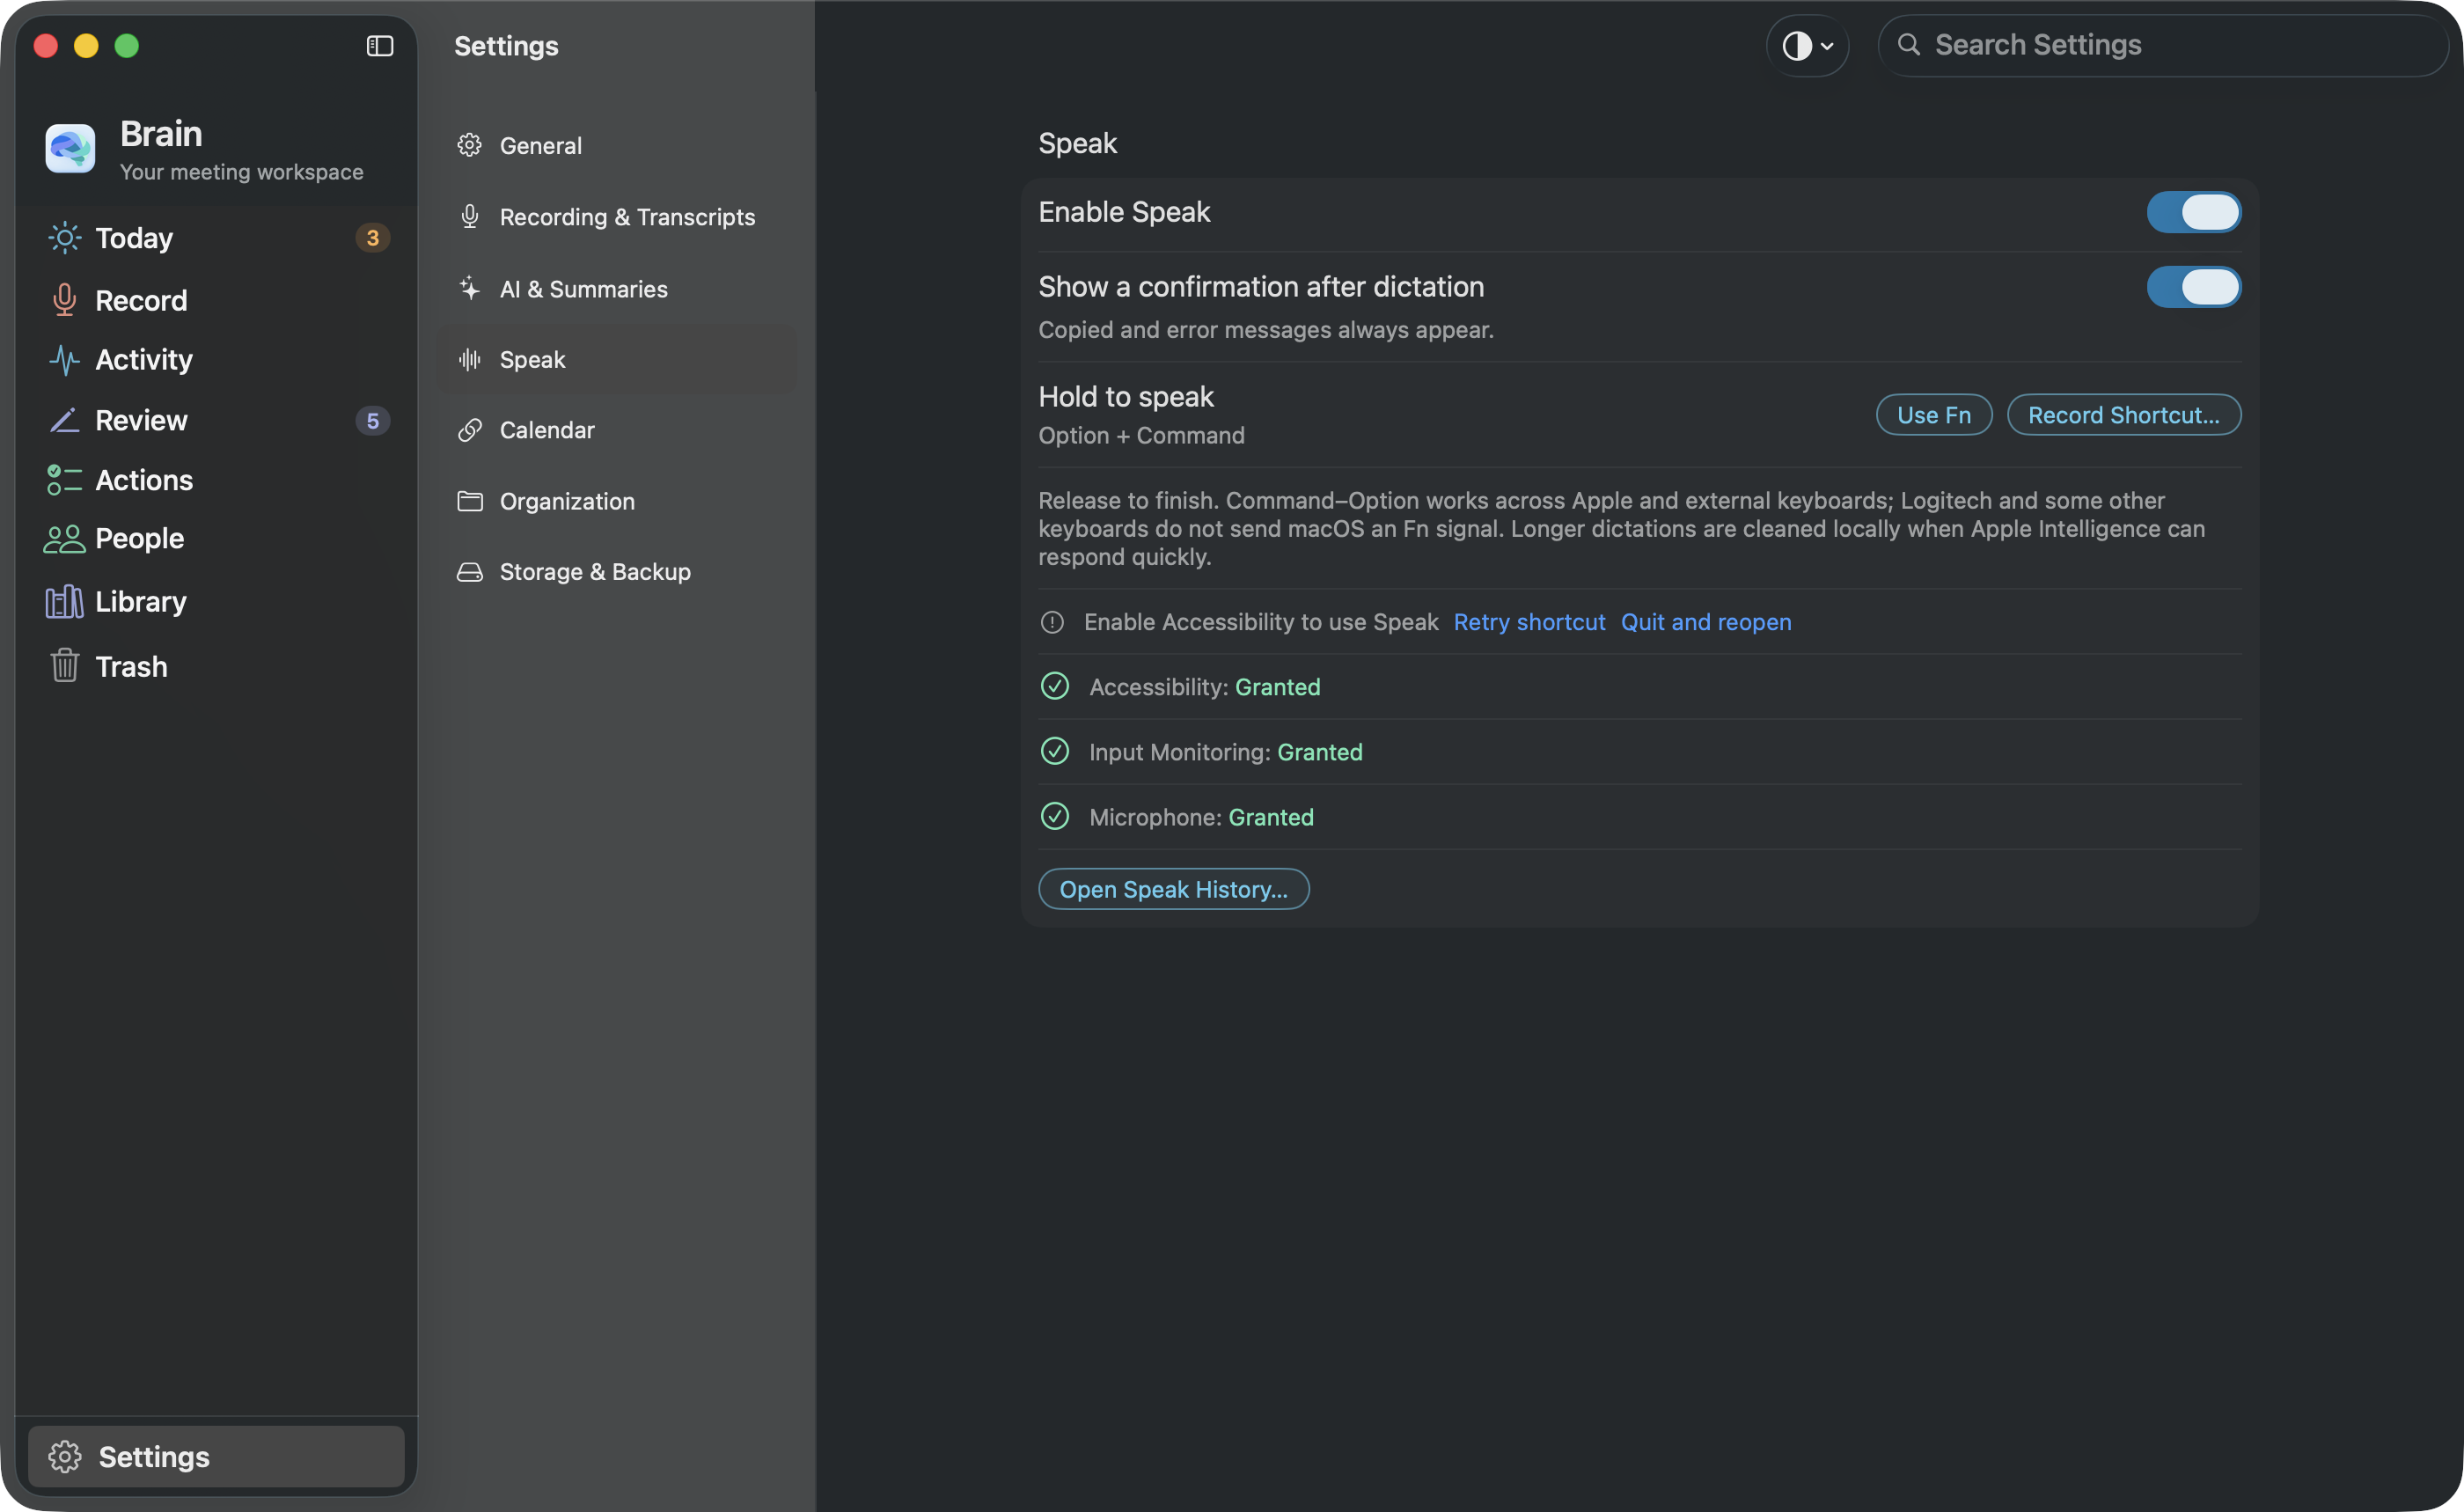The image size is (2464, 1512).
Task: Click the Review pencil icon
Action: click(x=65, y=421)
